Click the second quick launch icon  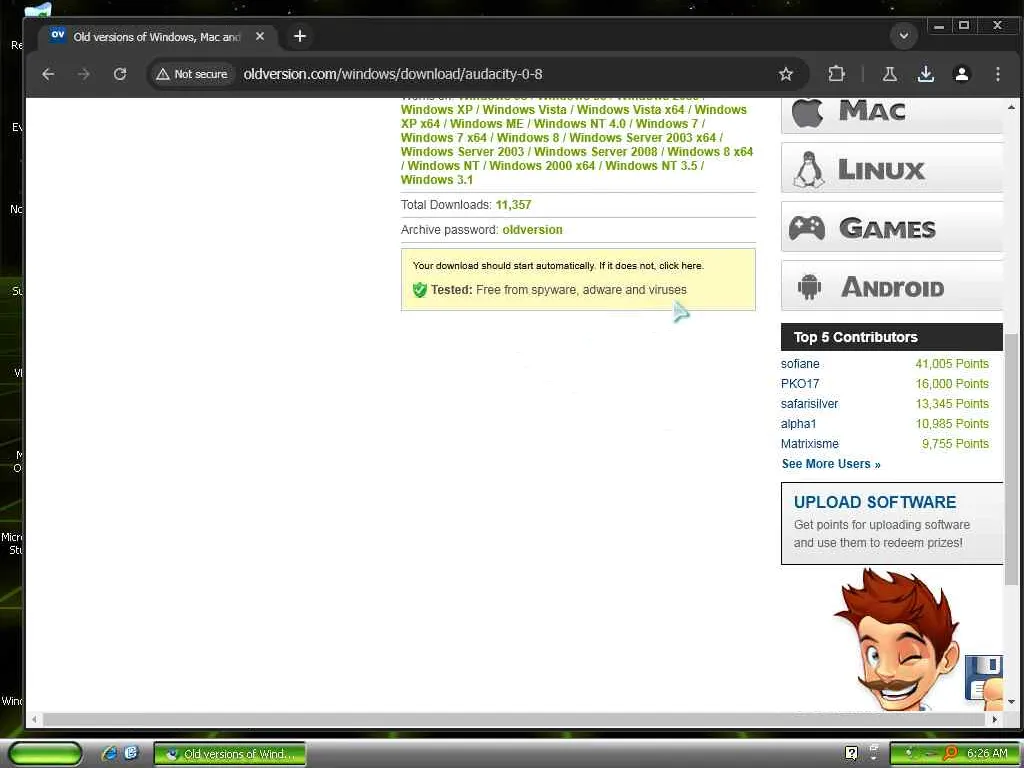click(131, 753)
